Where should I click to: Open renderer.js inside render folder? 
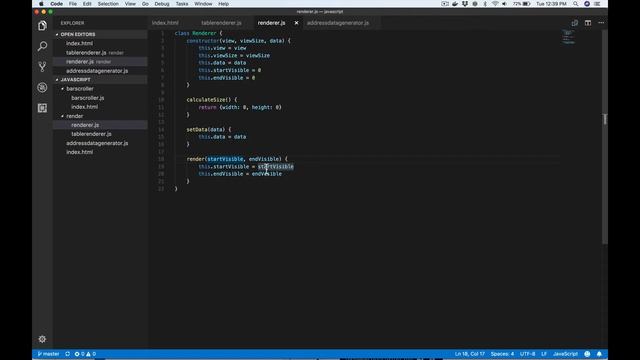click(85, 125)
